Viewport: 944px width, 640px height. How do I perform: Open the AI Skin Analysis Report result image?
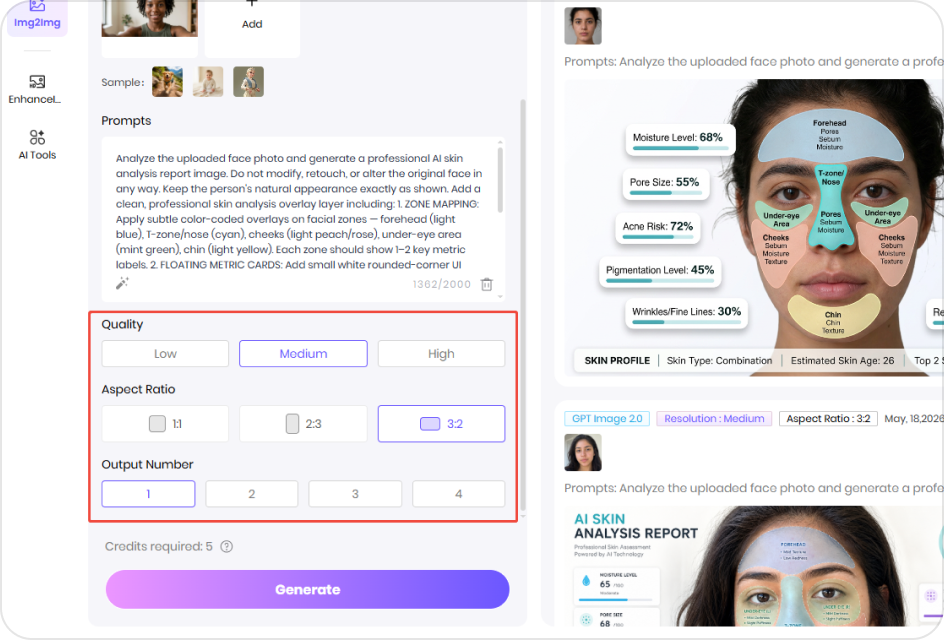(x=754, y=566)
